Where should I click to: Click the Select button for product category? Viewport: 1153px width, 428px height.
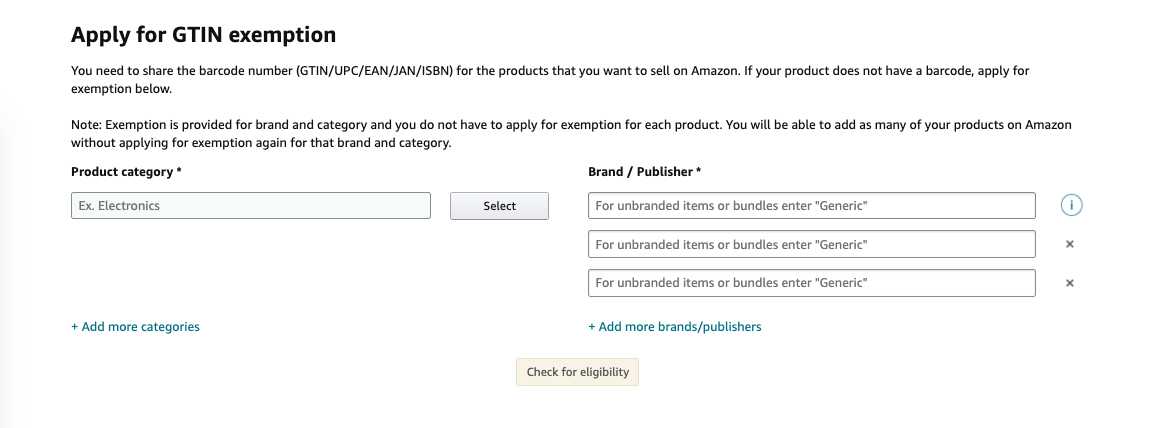click(499, 206)
